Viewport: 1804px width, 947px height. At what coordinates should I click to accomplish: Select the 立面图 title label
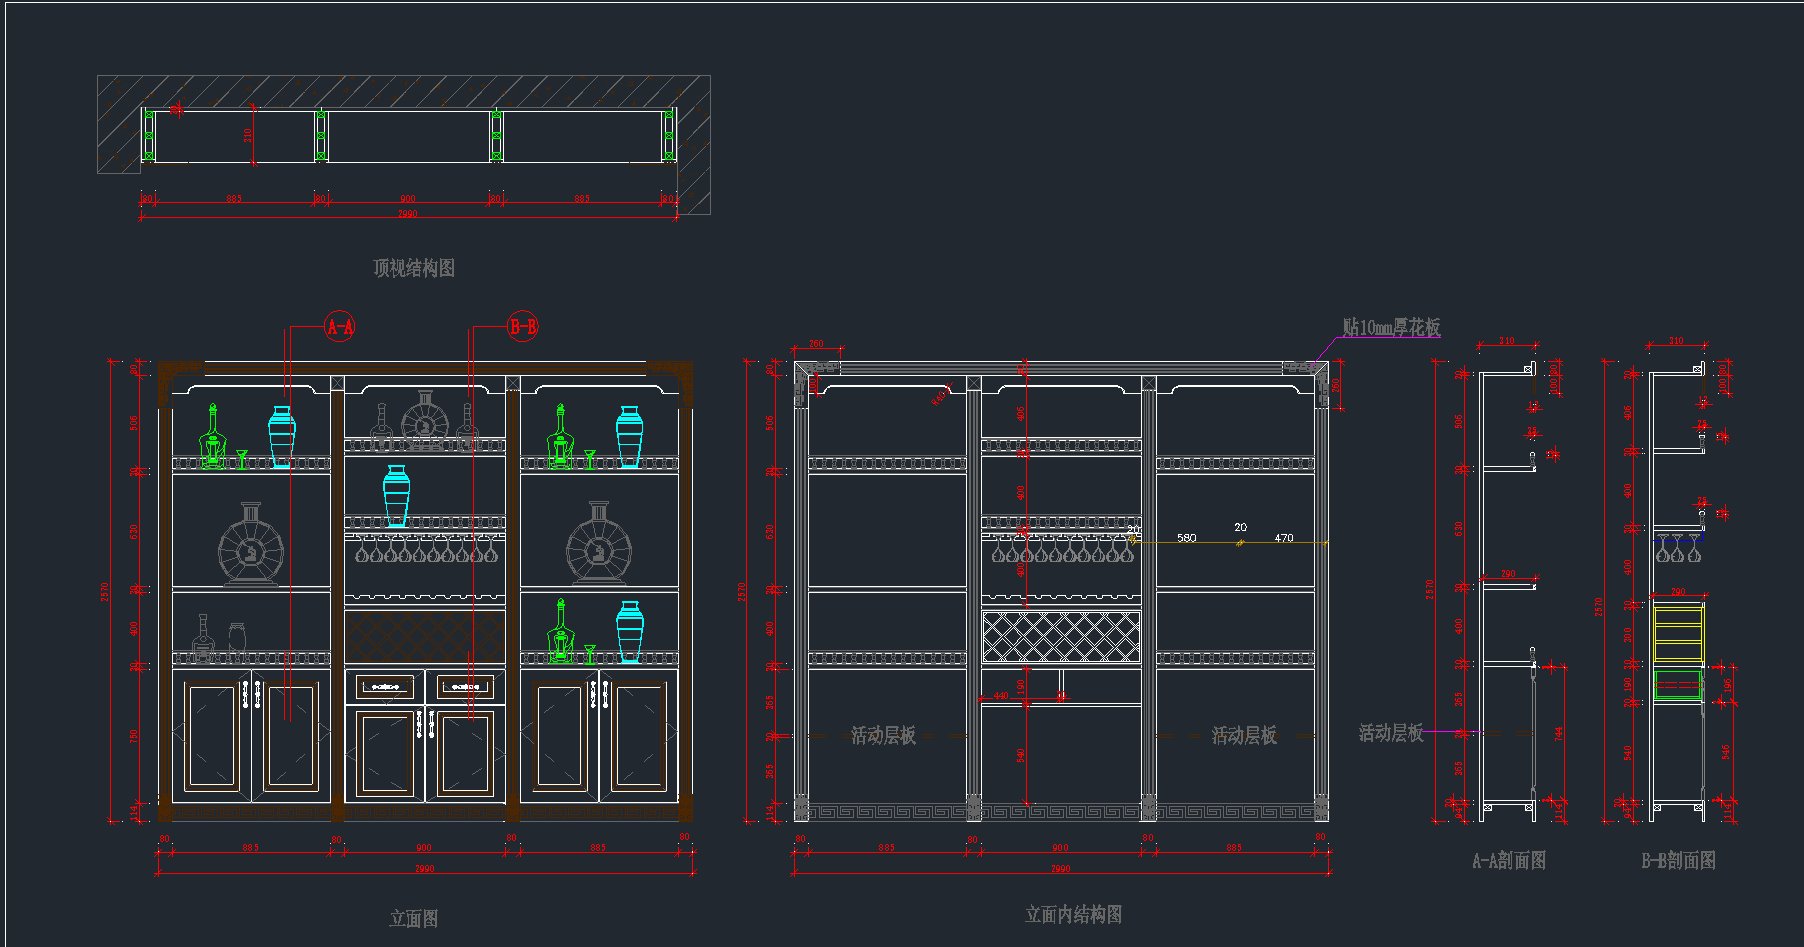[414, 918]
